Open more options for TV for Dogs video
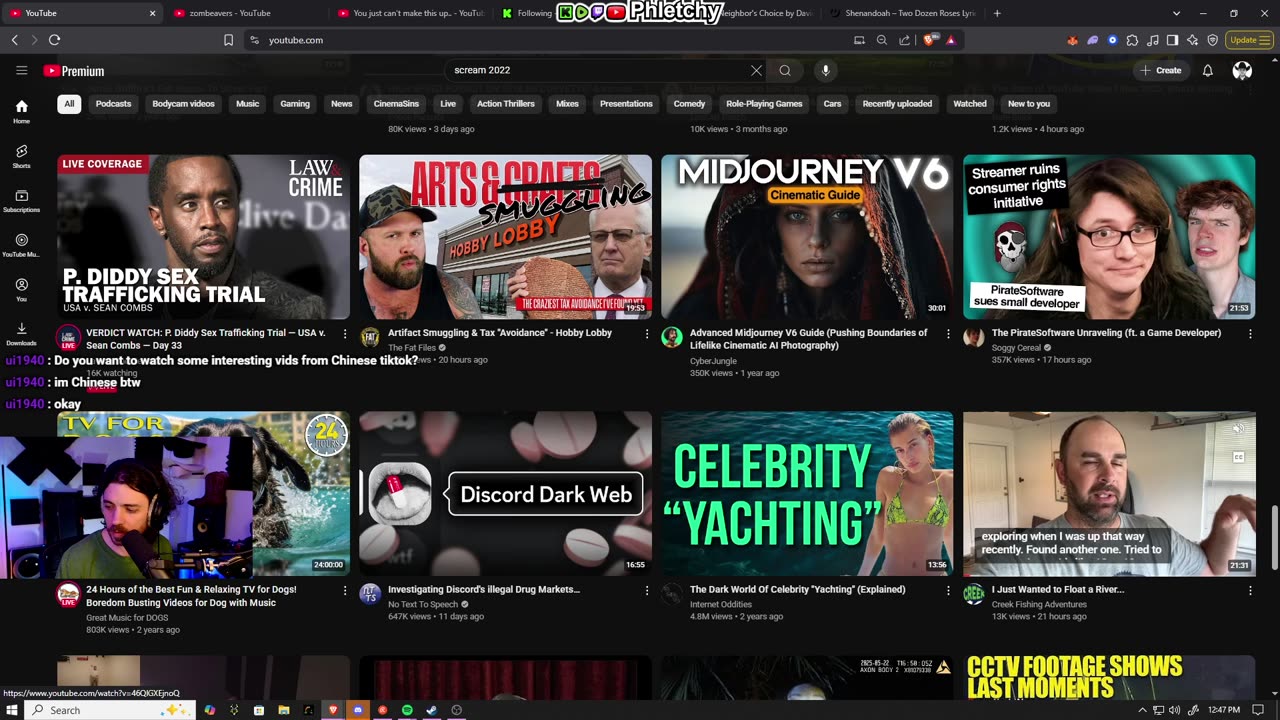The height and width of the screenshot is (720, 1280). pos(345,591)
